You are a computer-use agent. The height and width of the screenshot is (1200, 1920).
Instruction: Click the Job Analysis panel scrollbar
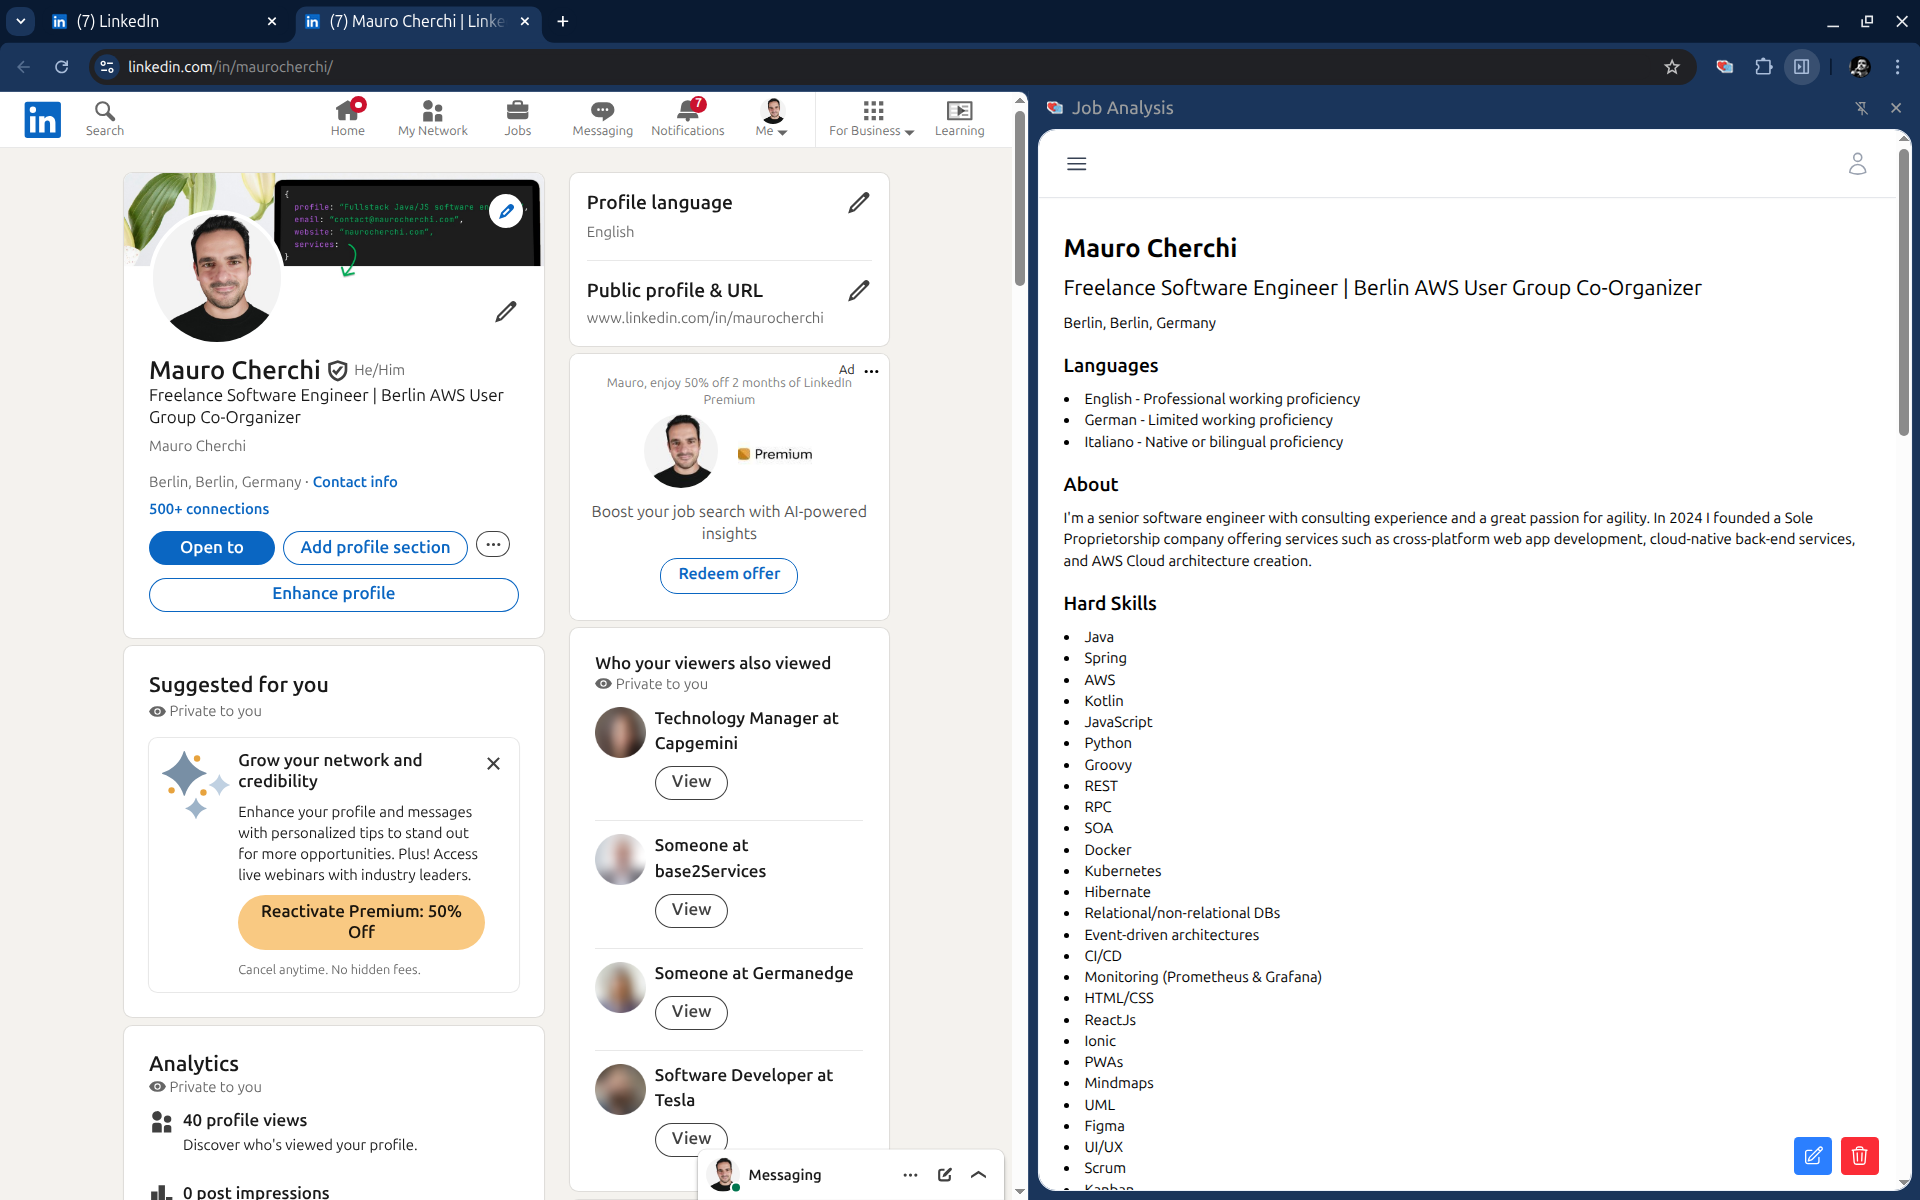click(x=1903, y=290)
